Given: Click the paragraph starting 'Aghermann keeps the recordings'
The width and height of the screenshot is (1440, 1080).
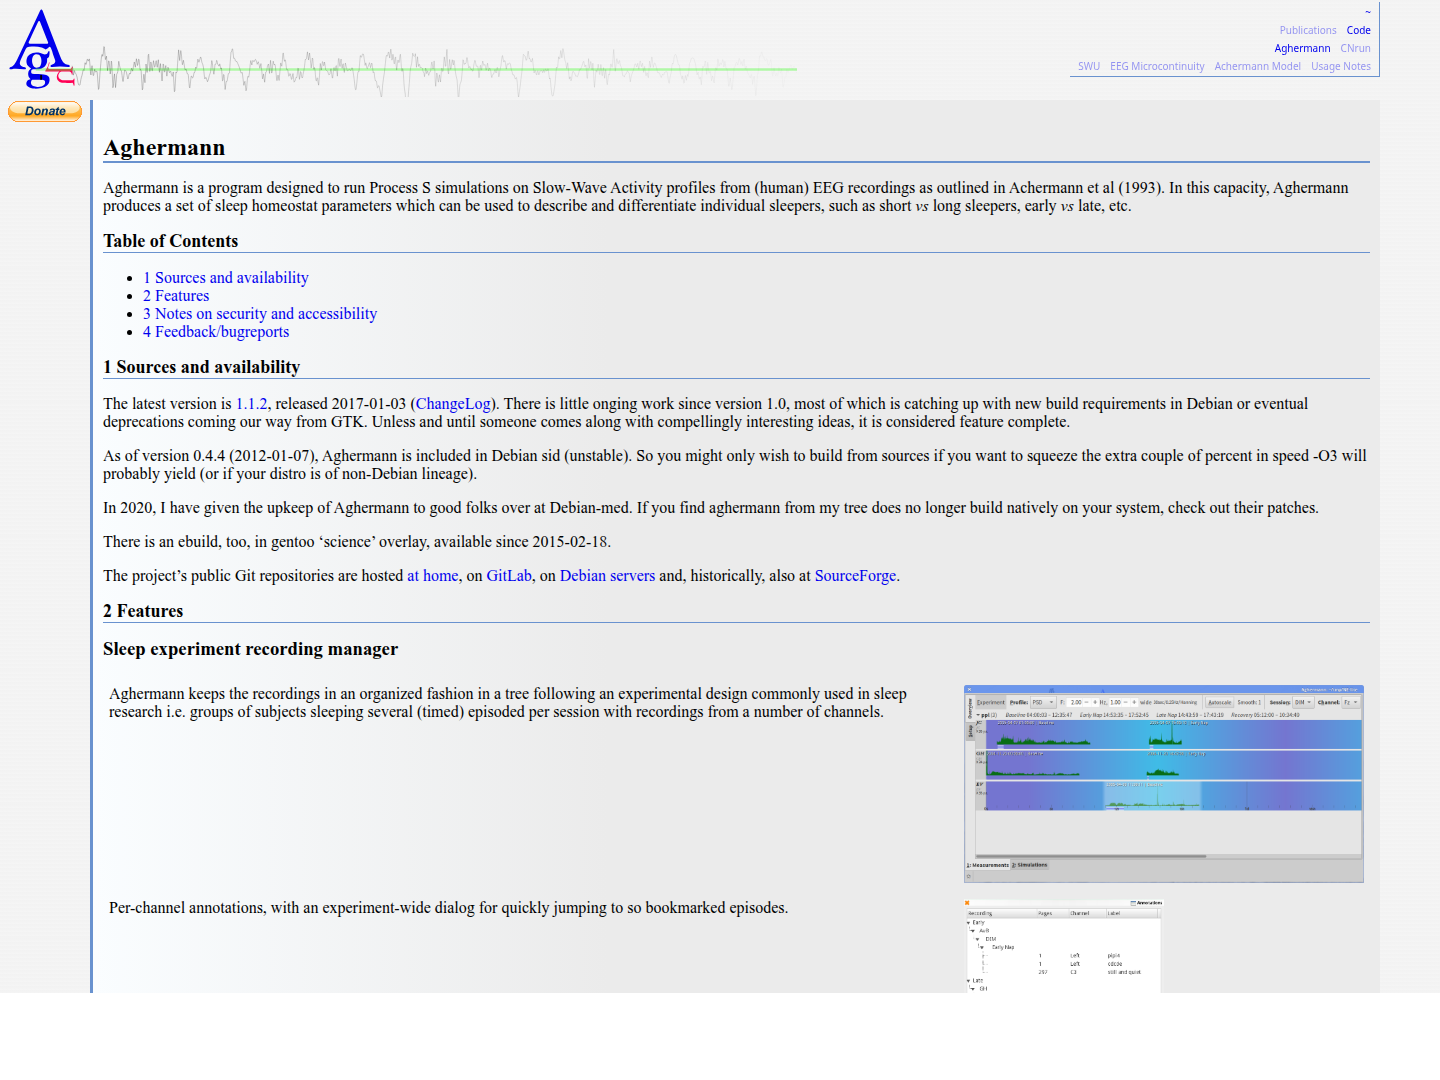Looking at the screenshot, I should 508,703.
